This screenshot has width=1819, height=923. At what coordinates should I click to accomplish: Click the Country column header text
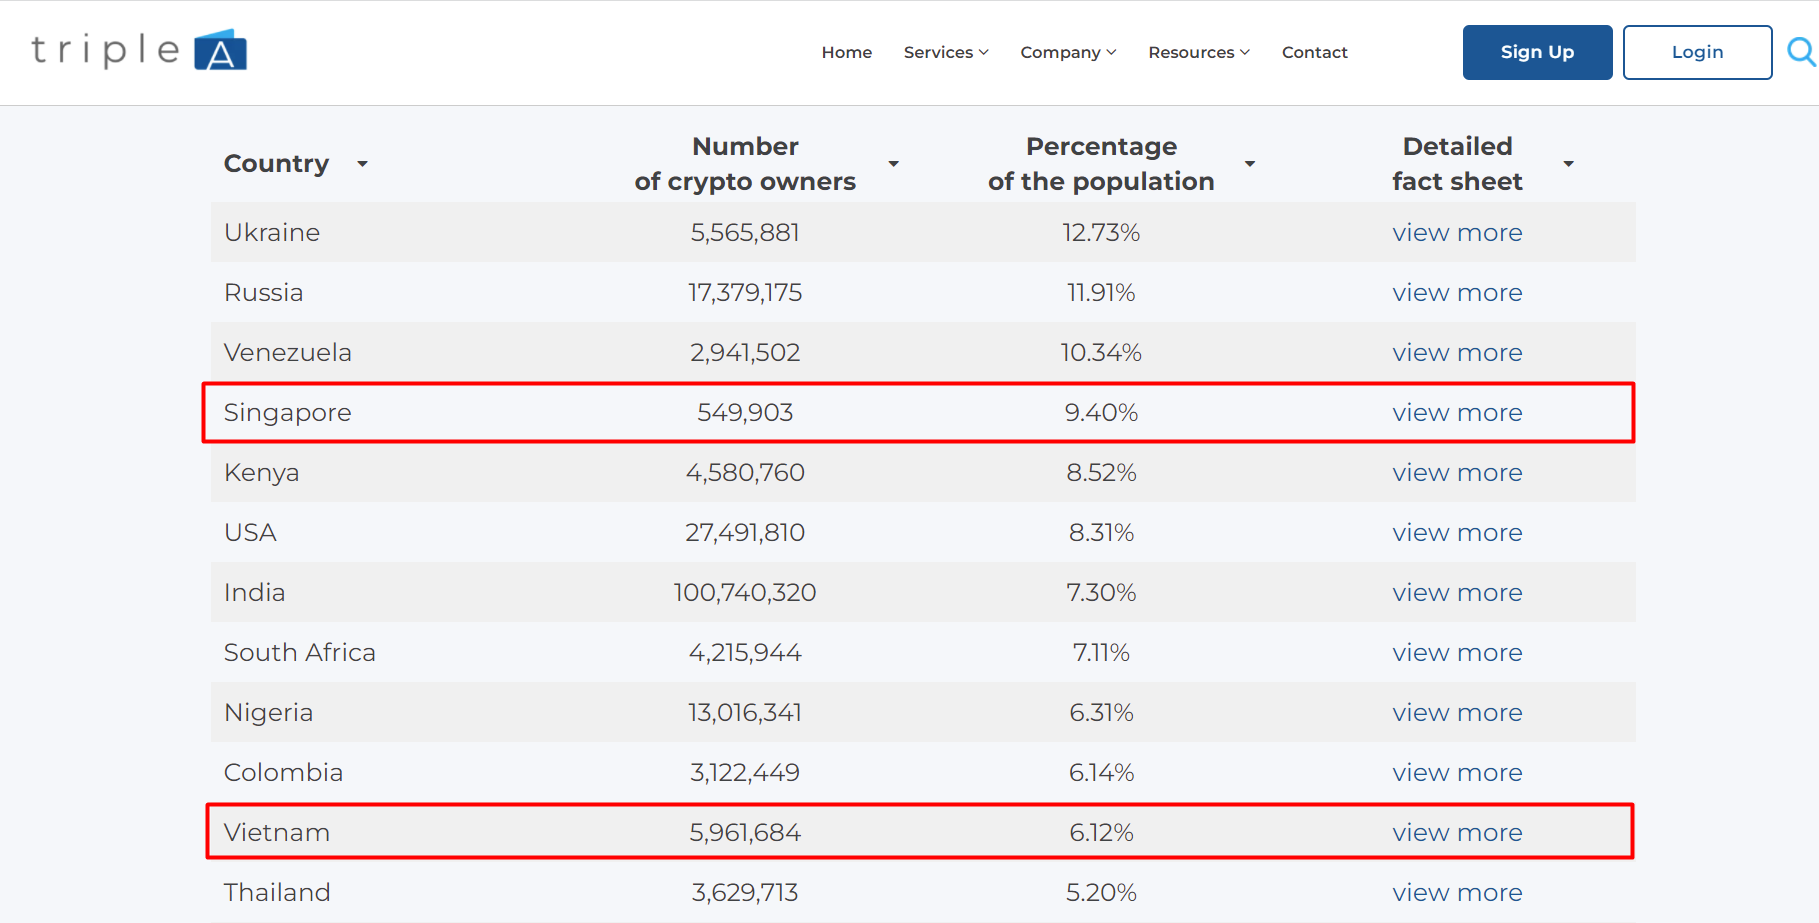(276, 164)
